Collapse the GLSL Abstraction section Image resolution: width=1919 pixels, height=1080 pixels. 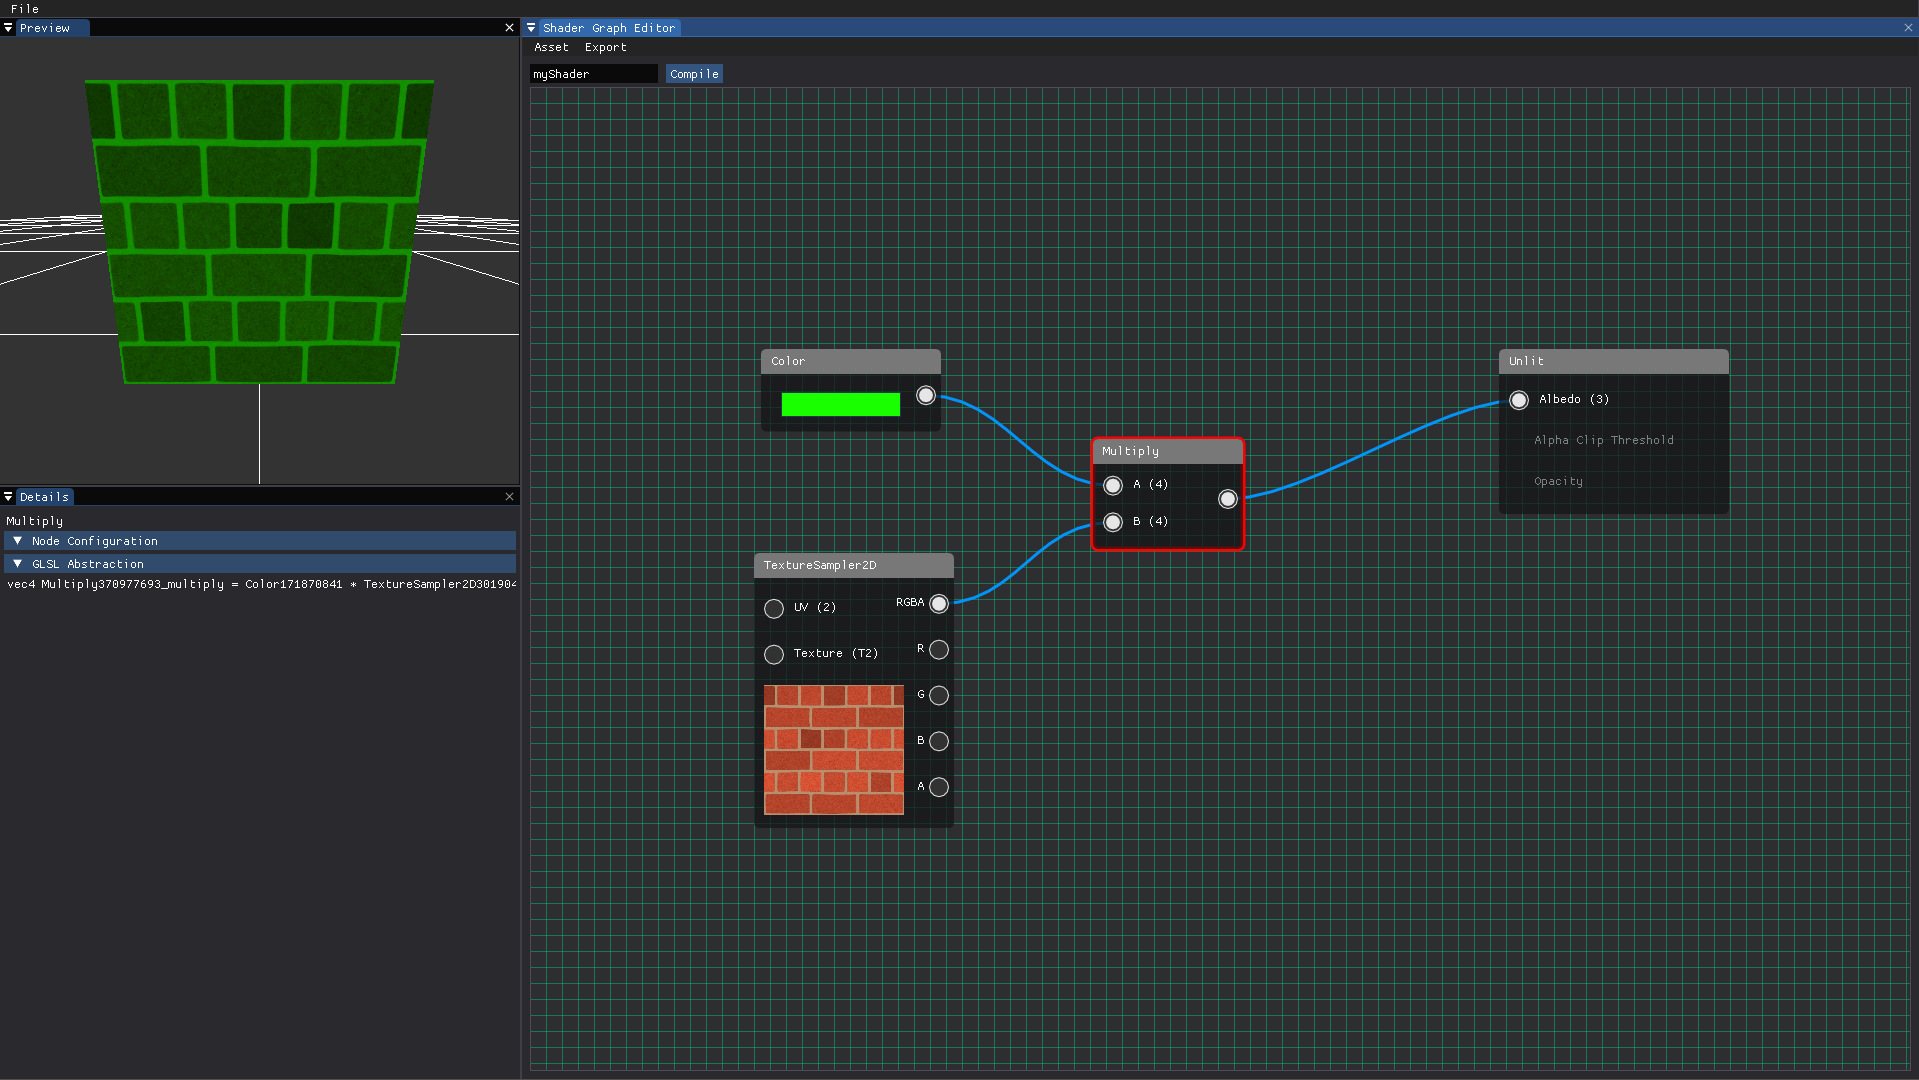[x=17, y=564]
